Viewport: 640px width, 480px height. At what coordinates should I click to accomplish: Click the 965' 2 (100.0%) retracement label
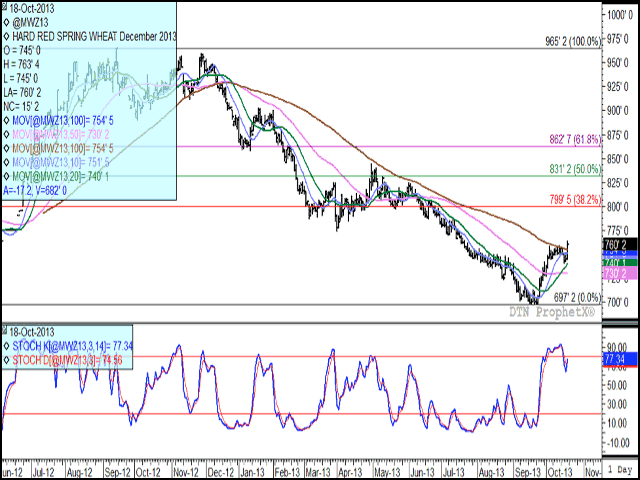pos(573,41)
